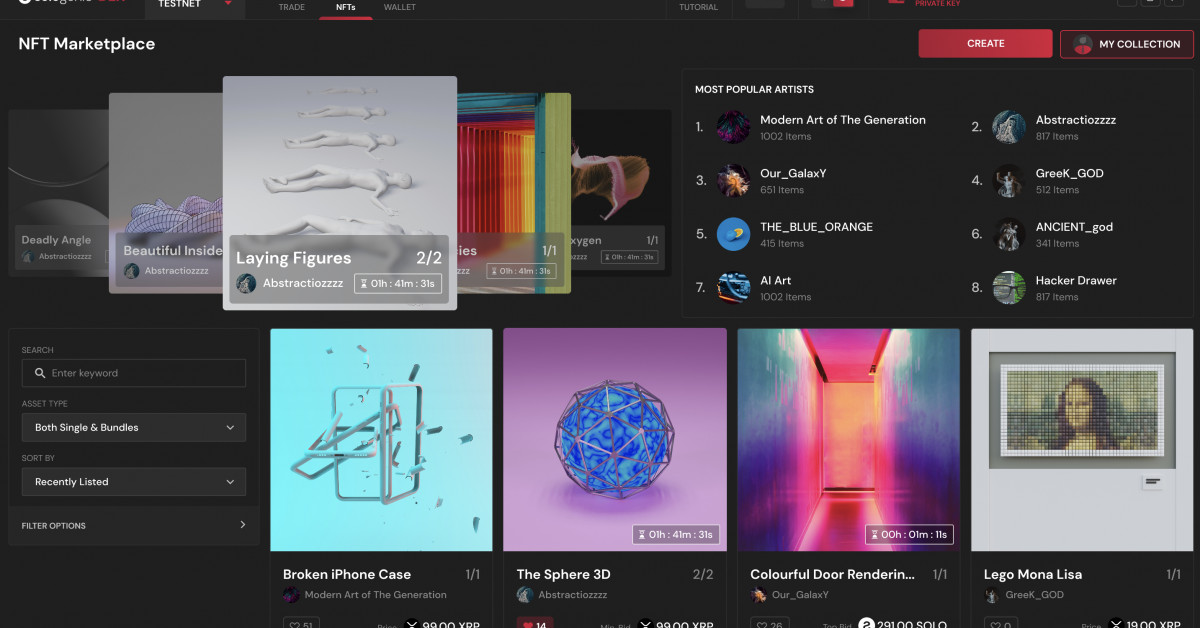The image size is (1200, 628).
Task: Open Lego Mona Lisa artwork thumbnail
Action: 1082,440
